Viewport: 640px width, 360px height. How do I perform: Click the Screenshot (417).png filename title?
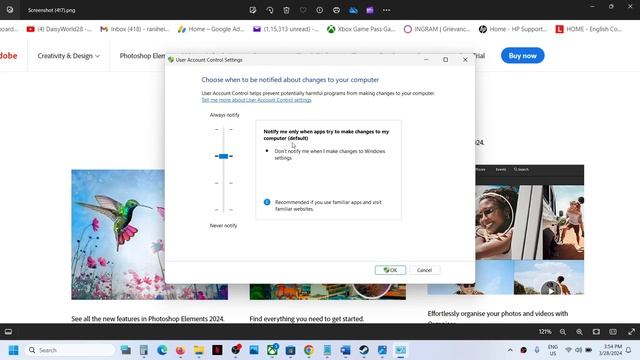click(51, 10)
